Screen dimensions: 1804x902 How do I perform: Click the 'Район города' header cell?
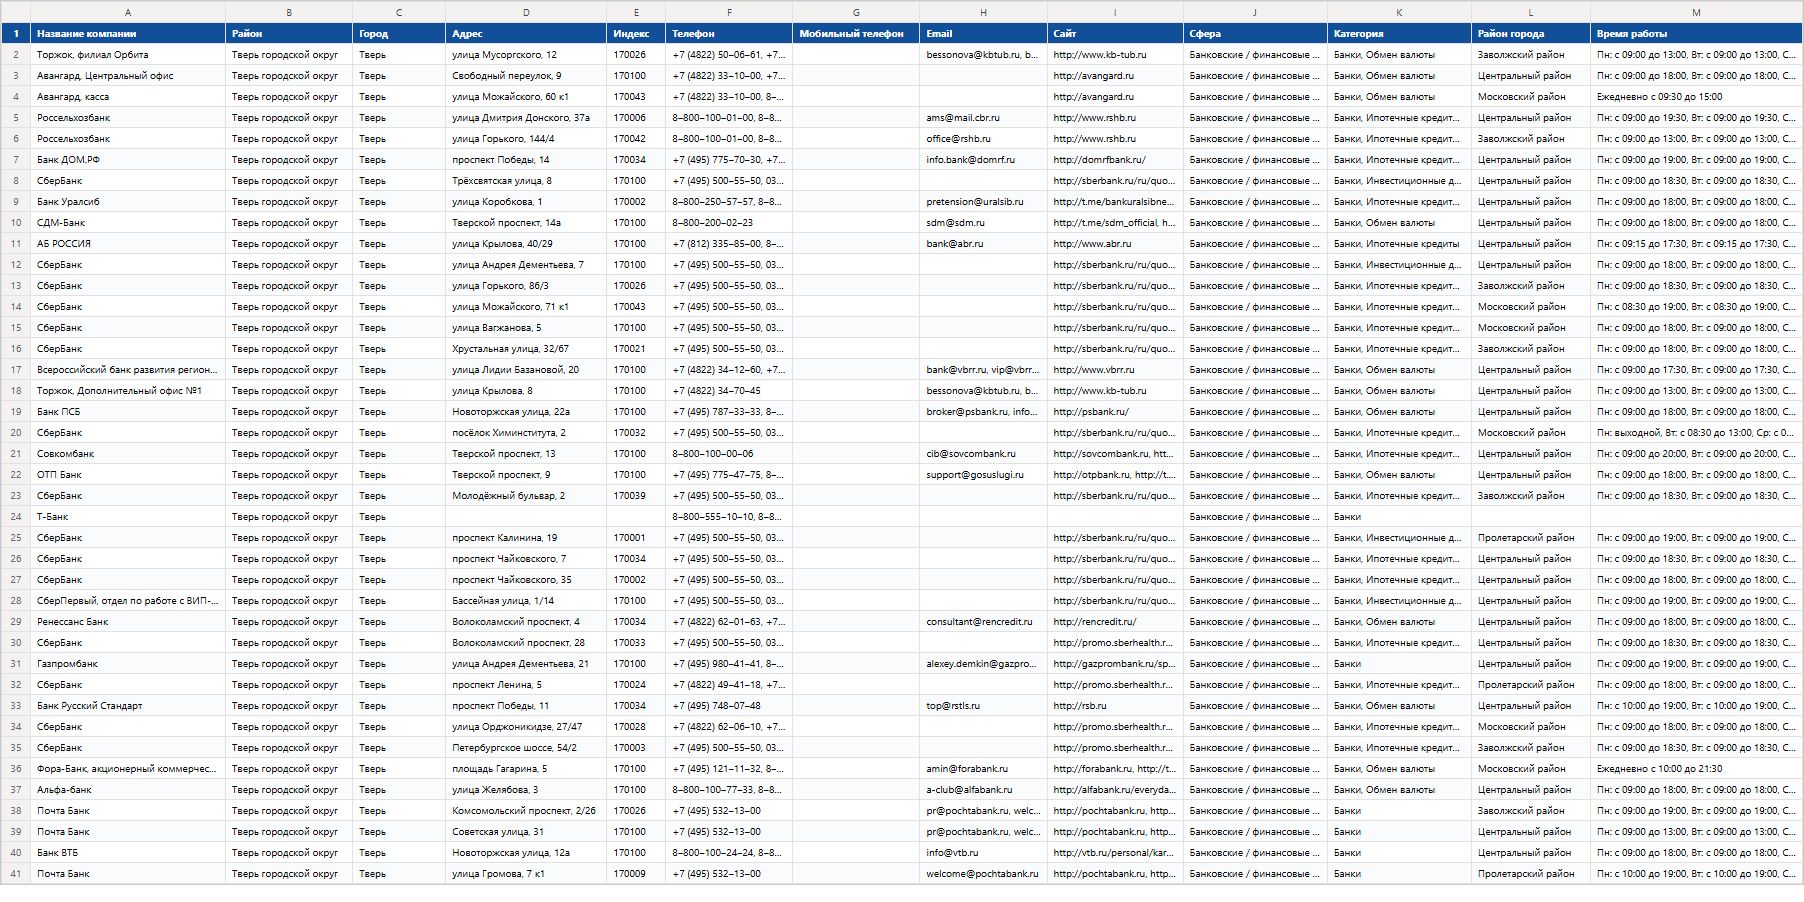pyautogui.click(x=1531, y=34)
